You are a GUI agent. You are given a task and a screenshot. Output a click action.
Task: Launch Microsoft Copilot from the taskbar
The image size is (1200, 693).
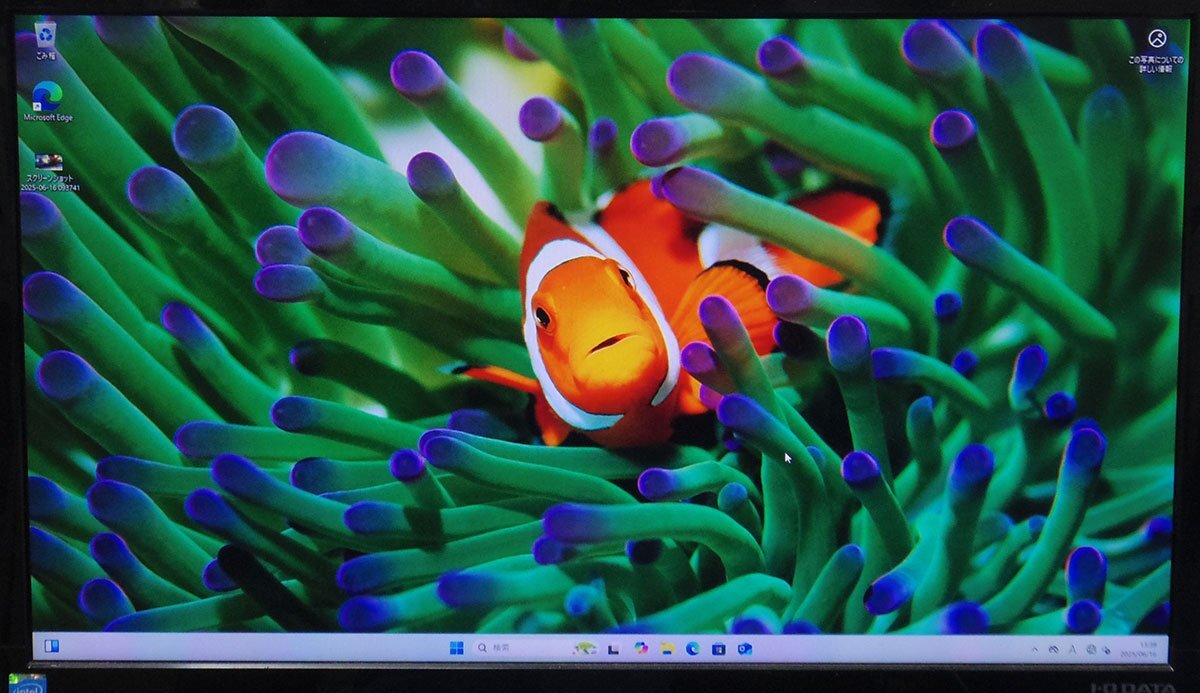[640, 648]
